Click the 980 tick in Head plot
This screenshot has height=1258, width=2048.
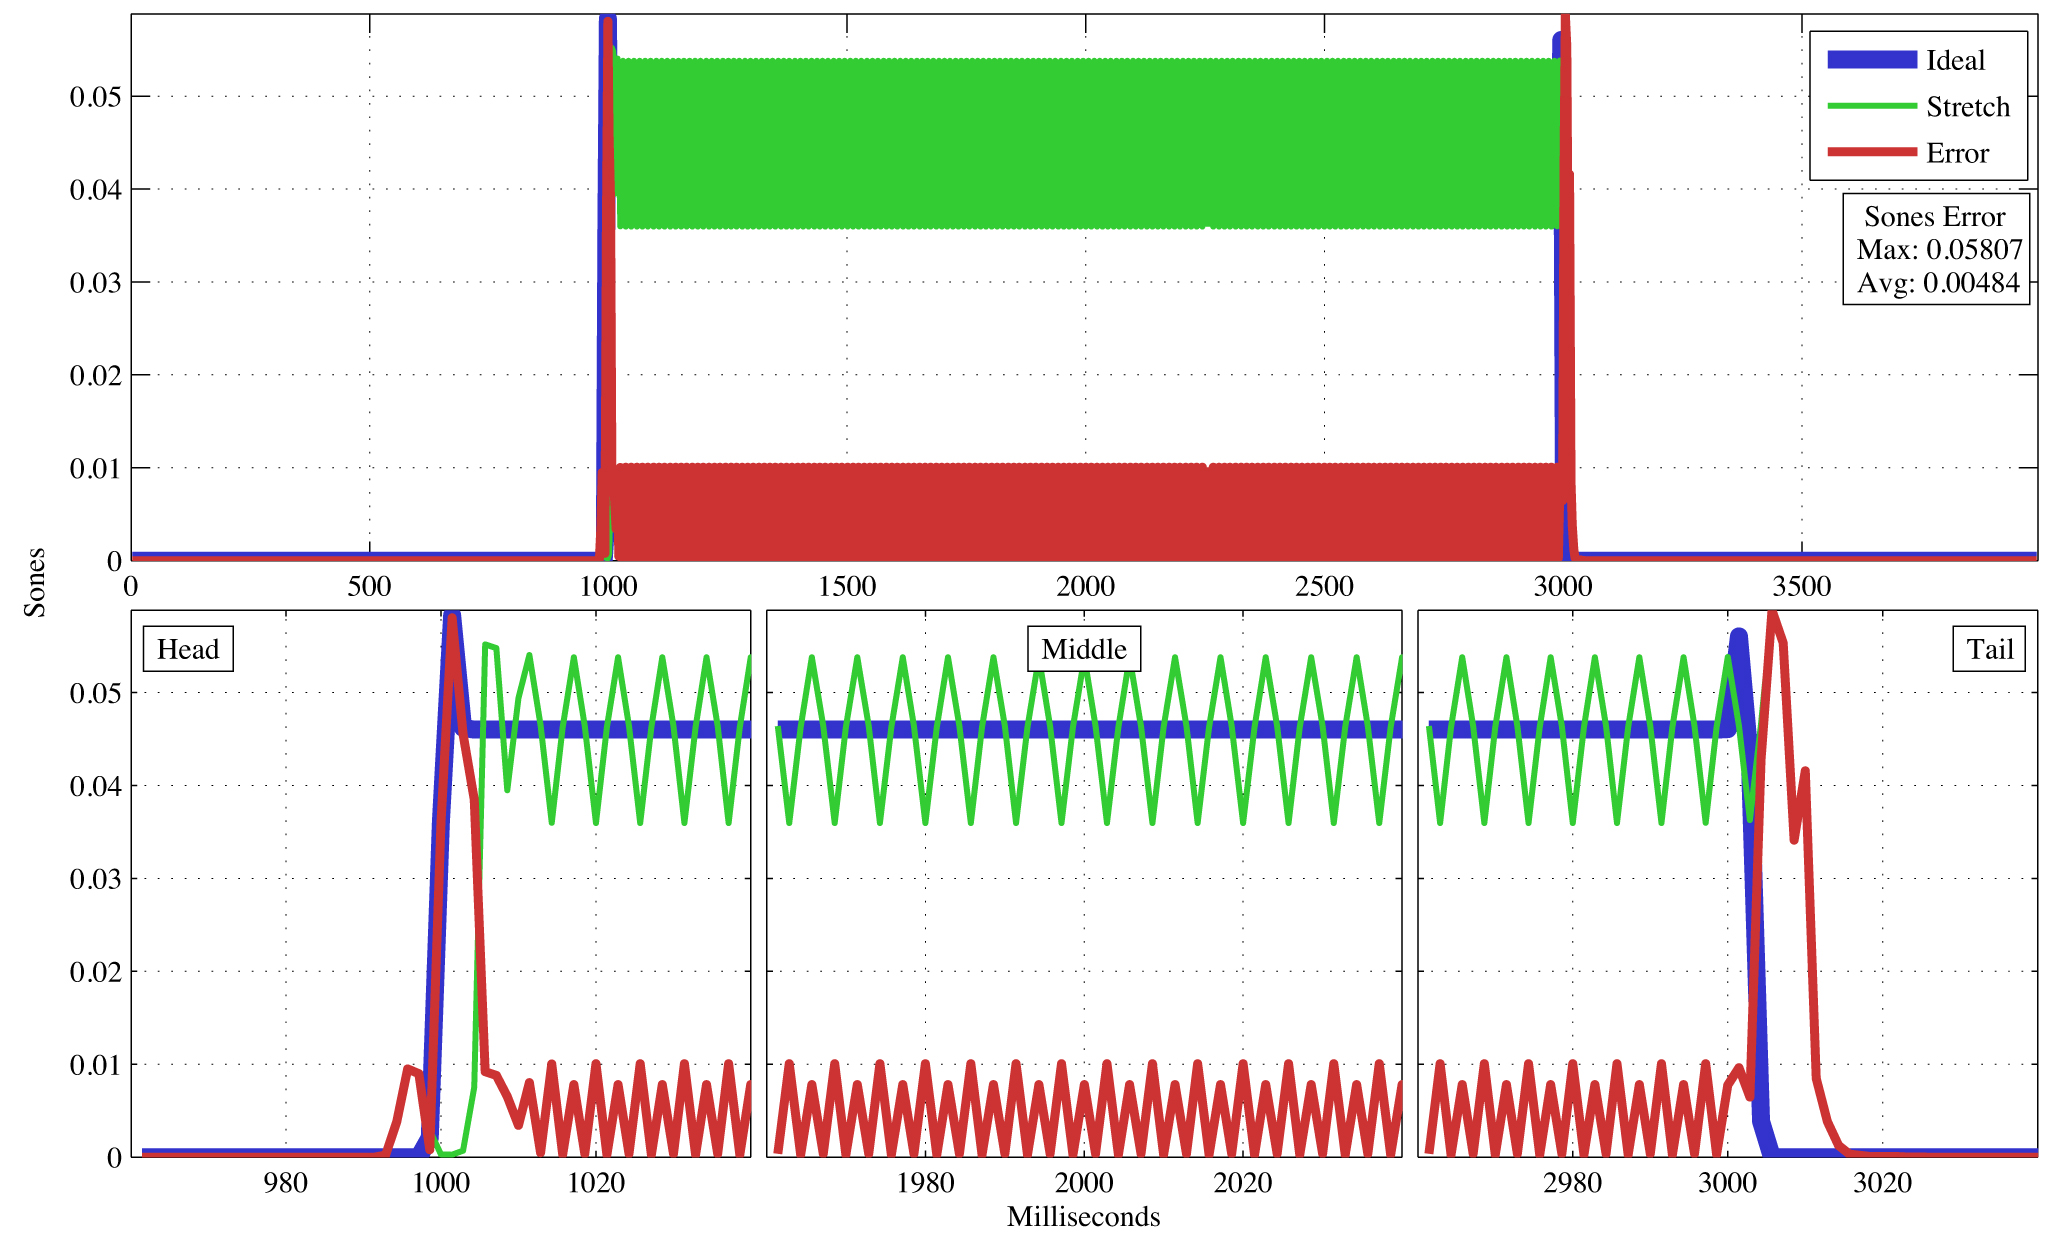point(285,1183)
